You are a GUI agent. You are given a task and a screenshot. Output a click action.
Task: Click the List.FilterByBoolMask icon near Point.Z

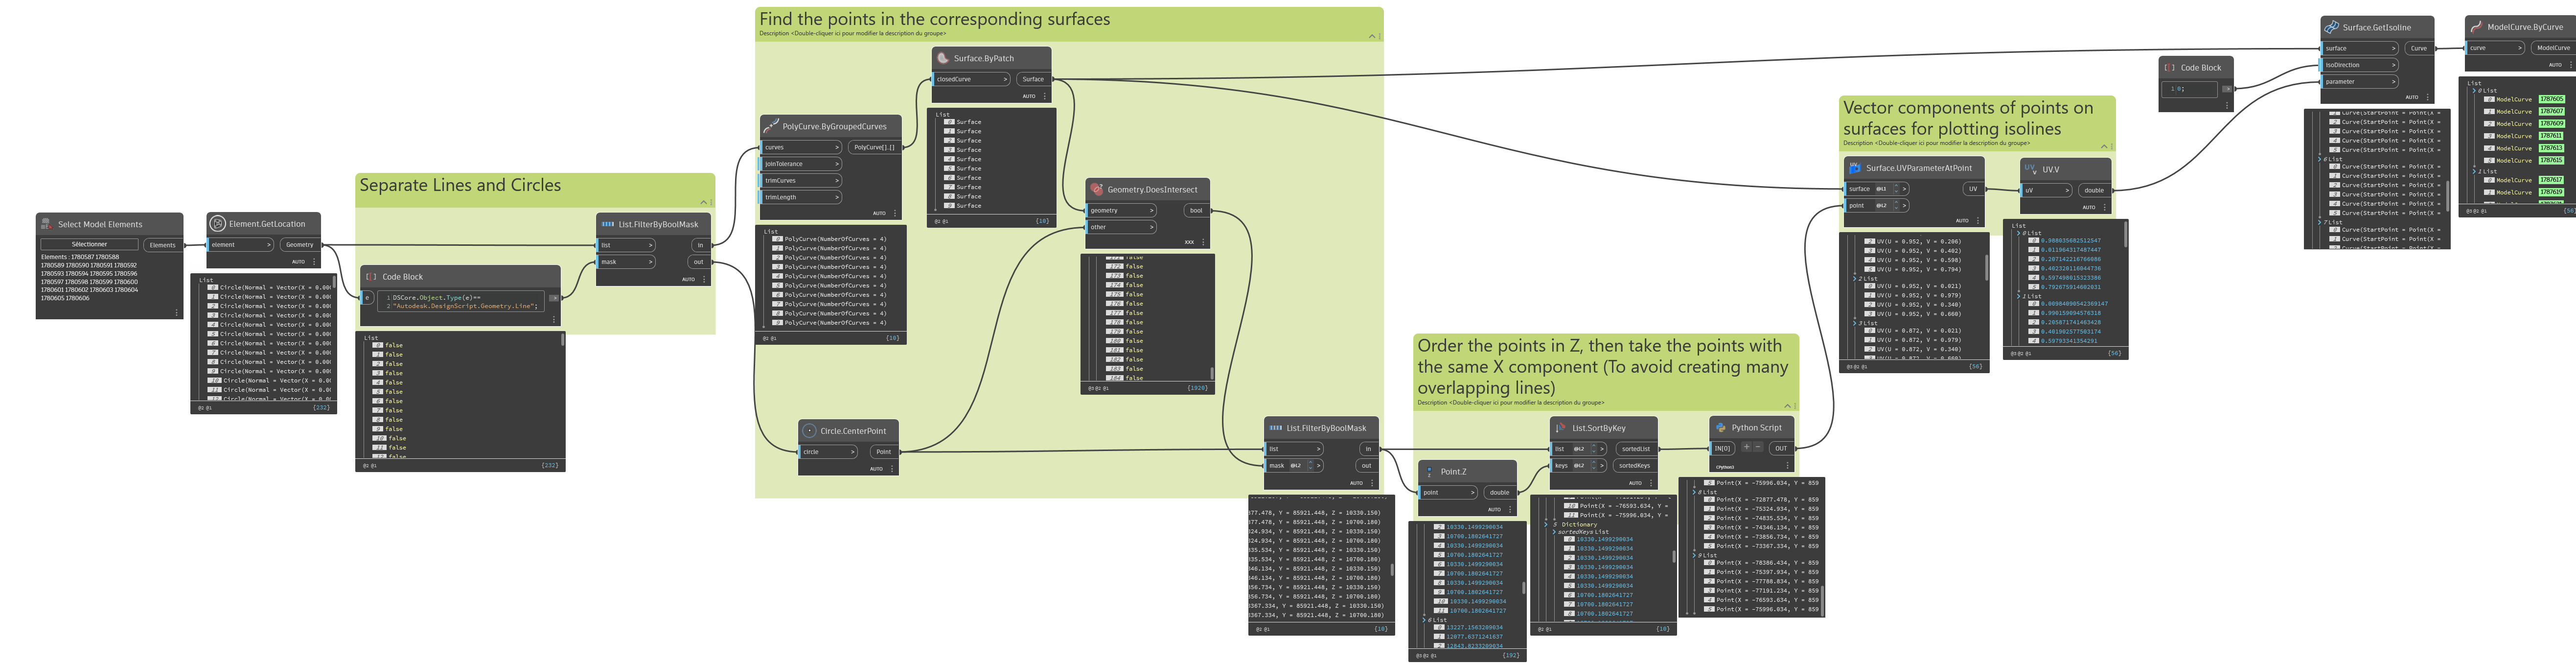tap(1275, 428)
